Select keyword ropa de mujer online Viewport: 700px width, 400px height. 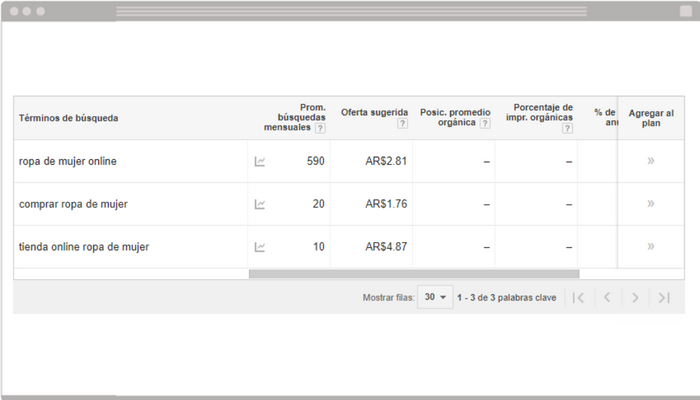coord(67,161)
